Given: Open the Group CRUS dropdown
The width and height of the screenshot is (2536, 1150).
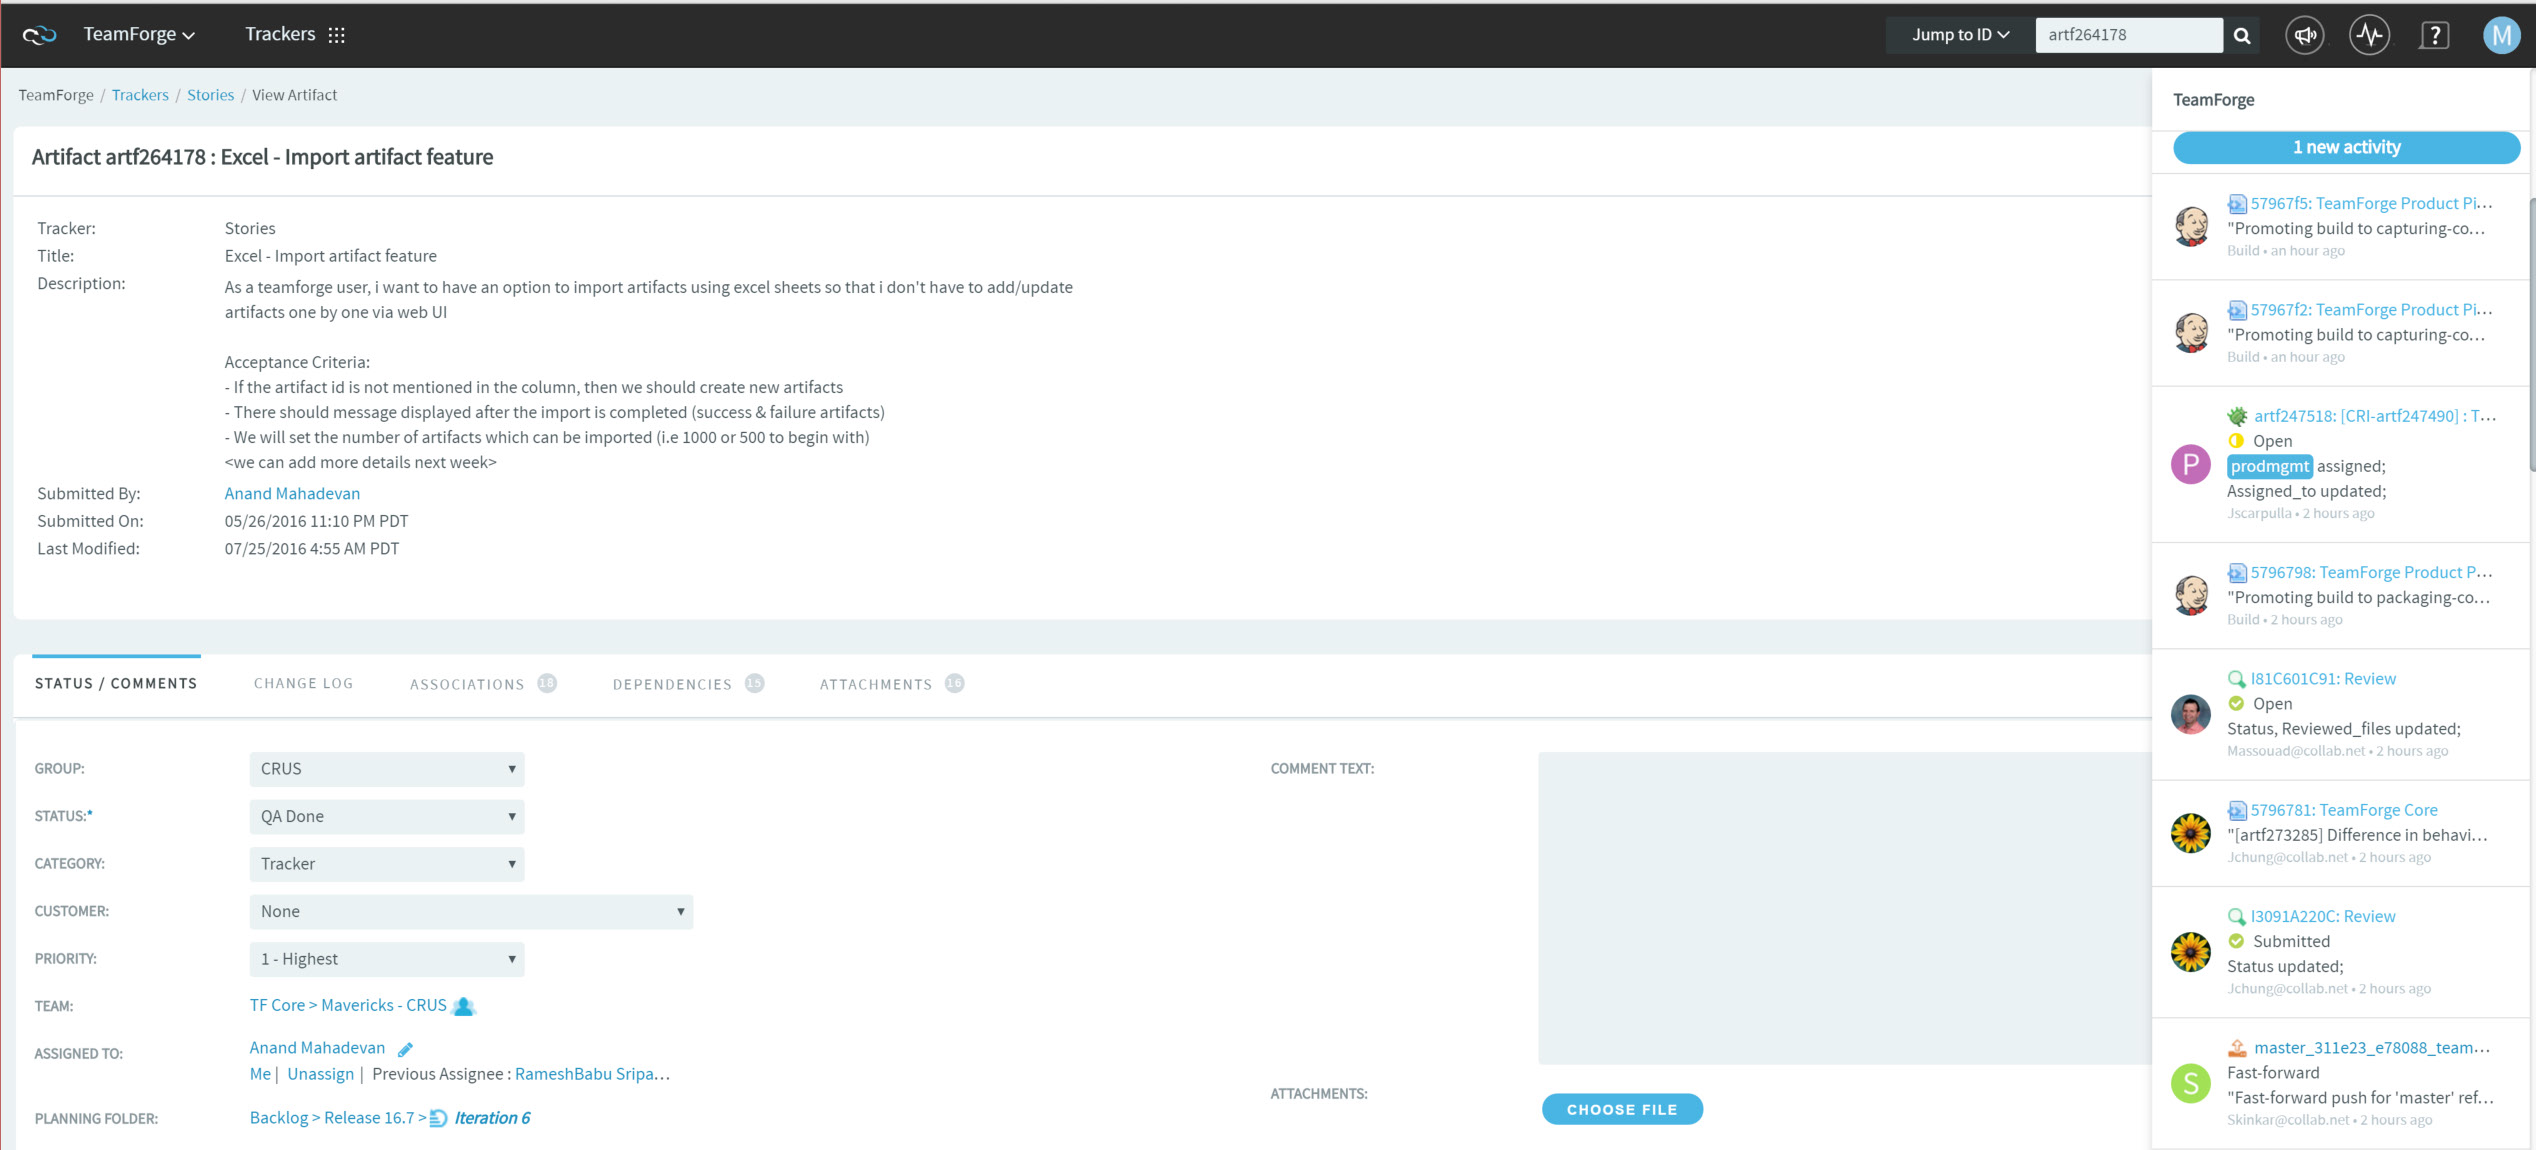Looking at the screenshot, I should [386, 769].
